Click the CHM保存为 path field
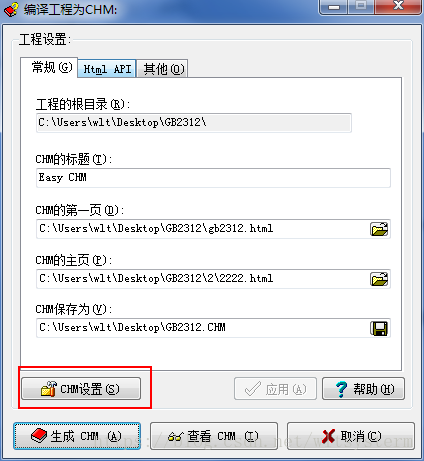The width and height of the screenshot is (424, 461). click(202, 328)
